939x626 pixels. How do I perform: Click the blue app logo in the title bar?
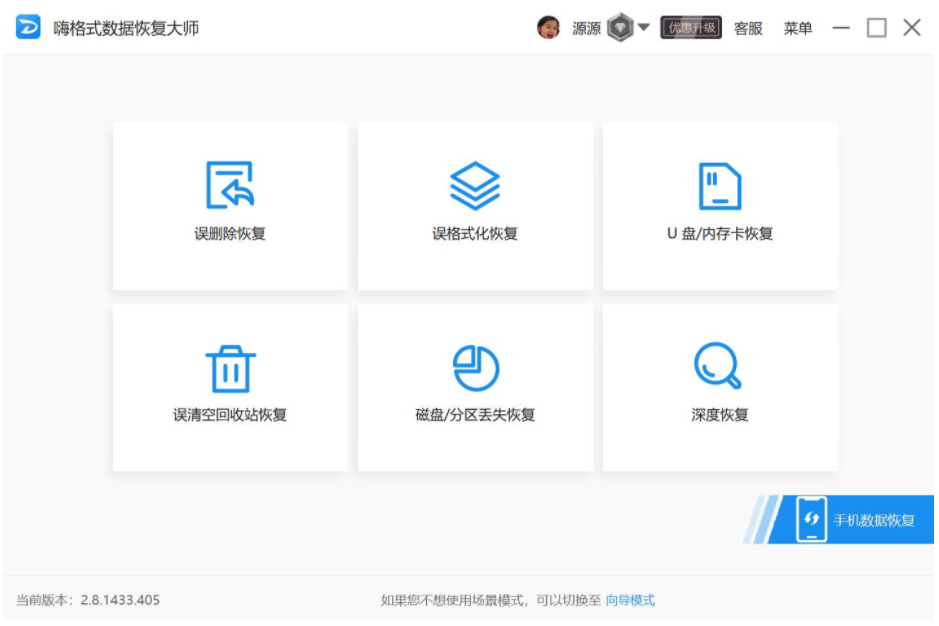pos(28,28)
